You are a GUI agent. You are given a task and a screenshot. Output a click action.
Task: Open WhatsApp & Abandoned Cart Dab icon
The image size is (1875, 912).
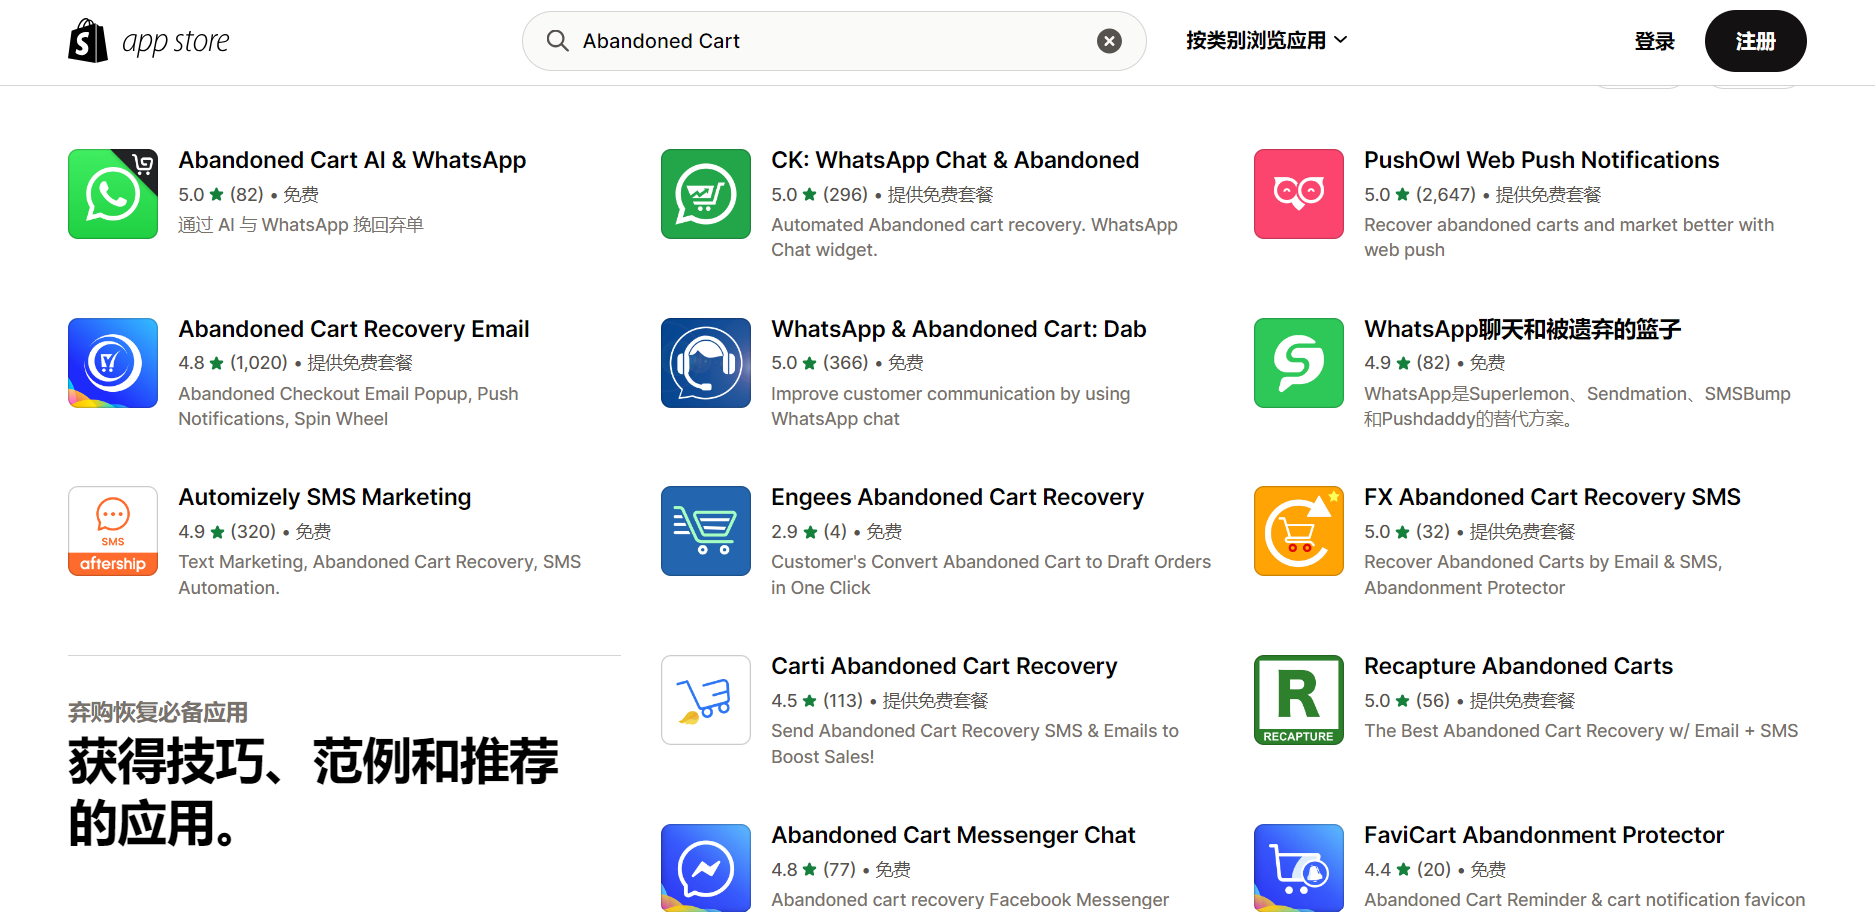click(x=706, y=363)
